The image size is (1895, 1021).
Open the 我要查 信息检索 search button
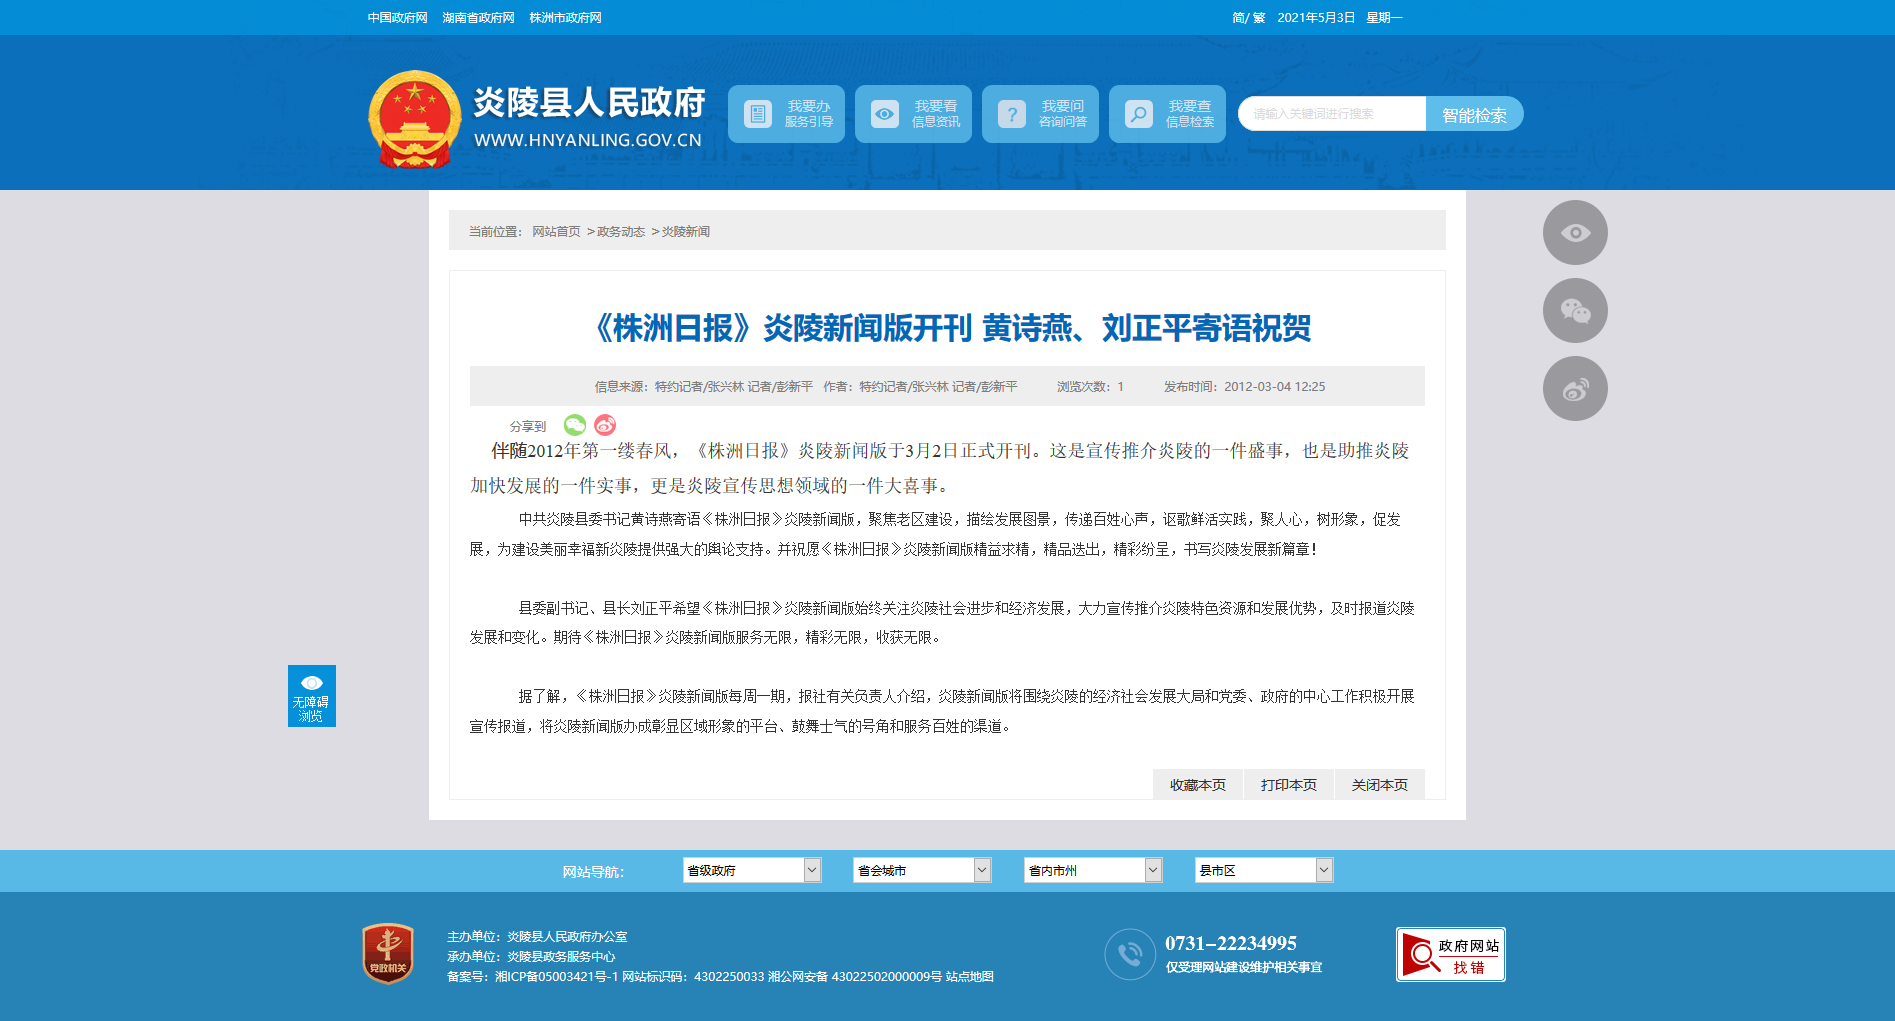[1167, 114]
